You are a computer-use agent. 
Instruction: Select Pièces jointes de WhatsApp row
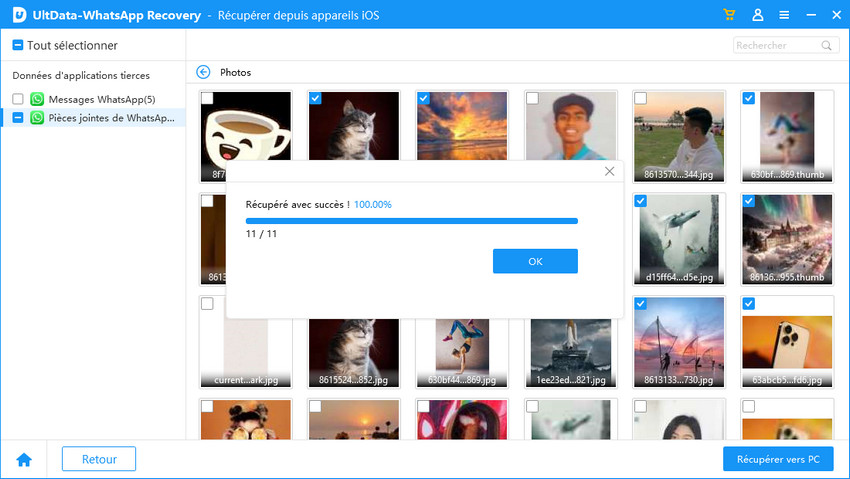93,118
